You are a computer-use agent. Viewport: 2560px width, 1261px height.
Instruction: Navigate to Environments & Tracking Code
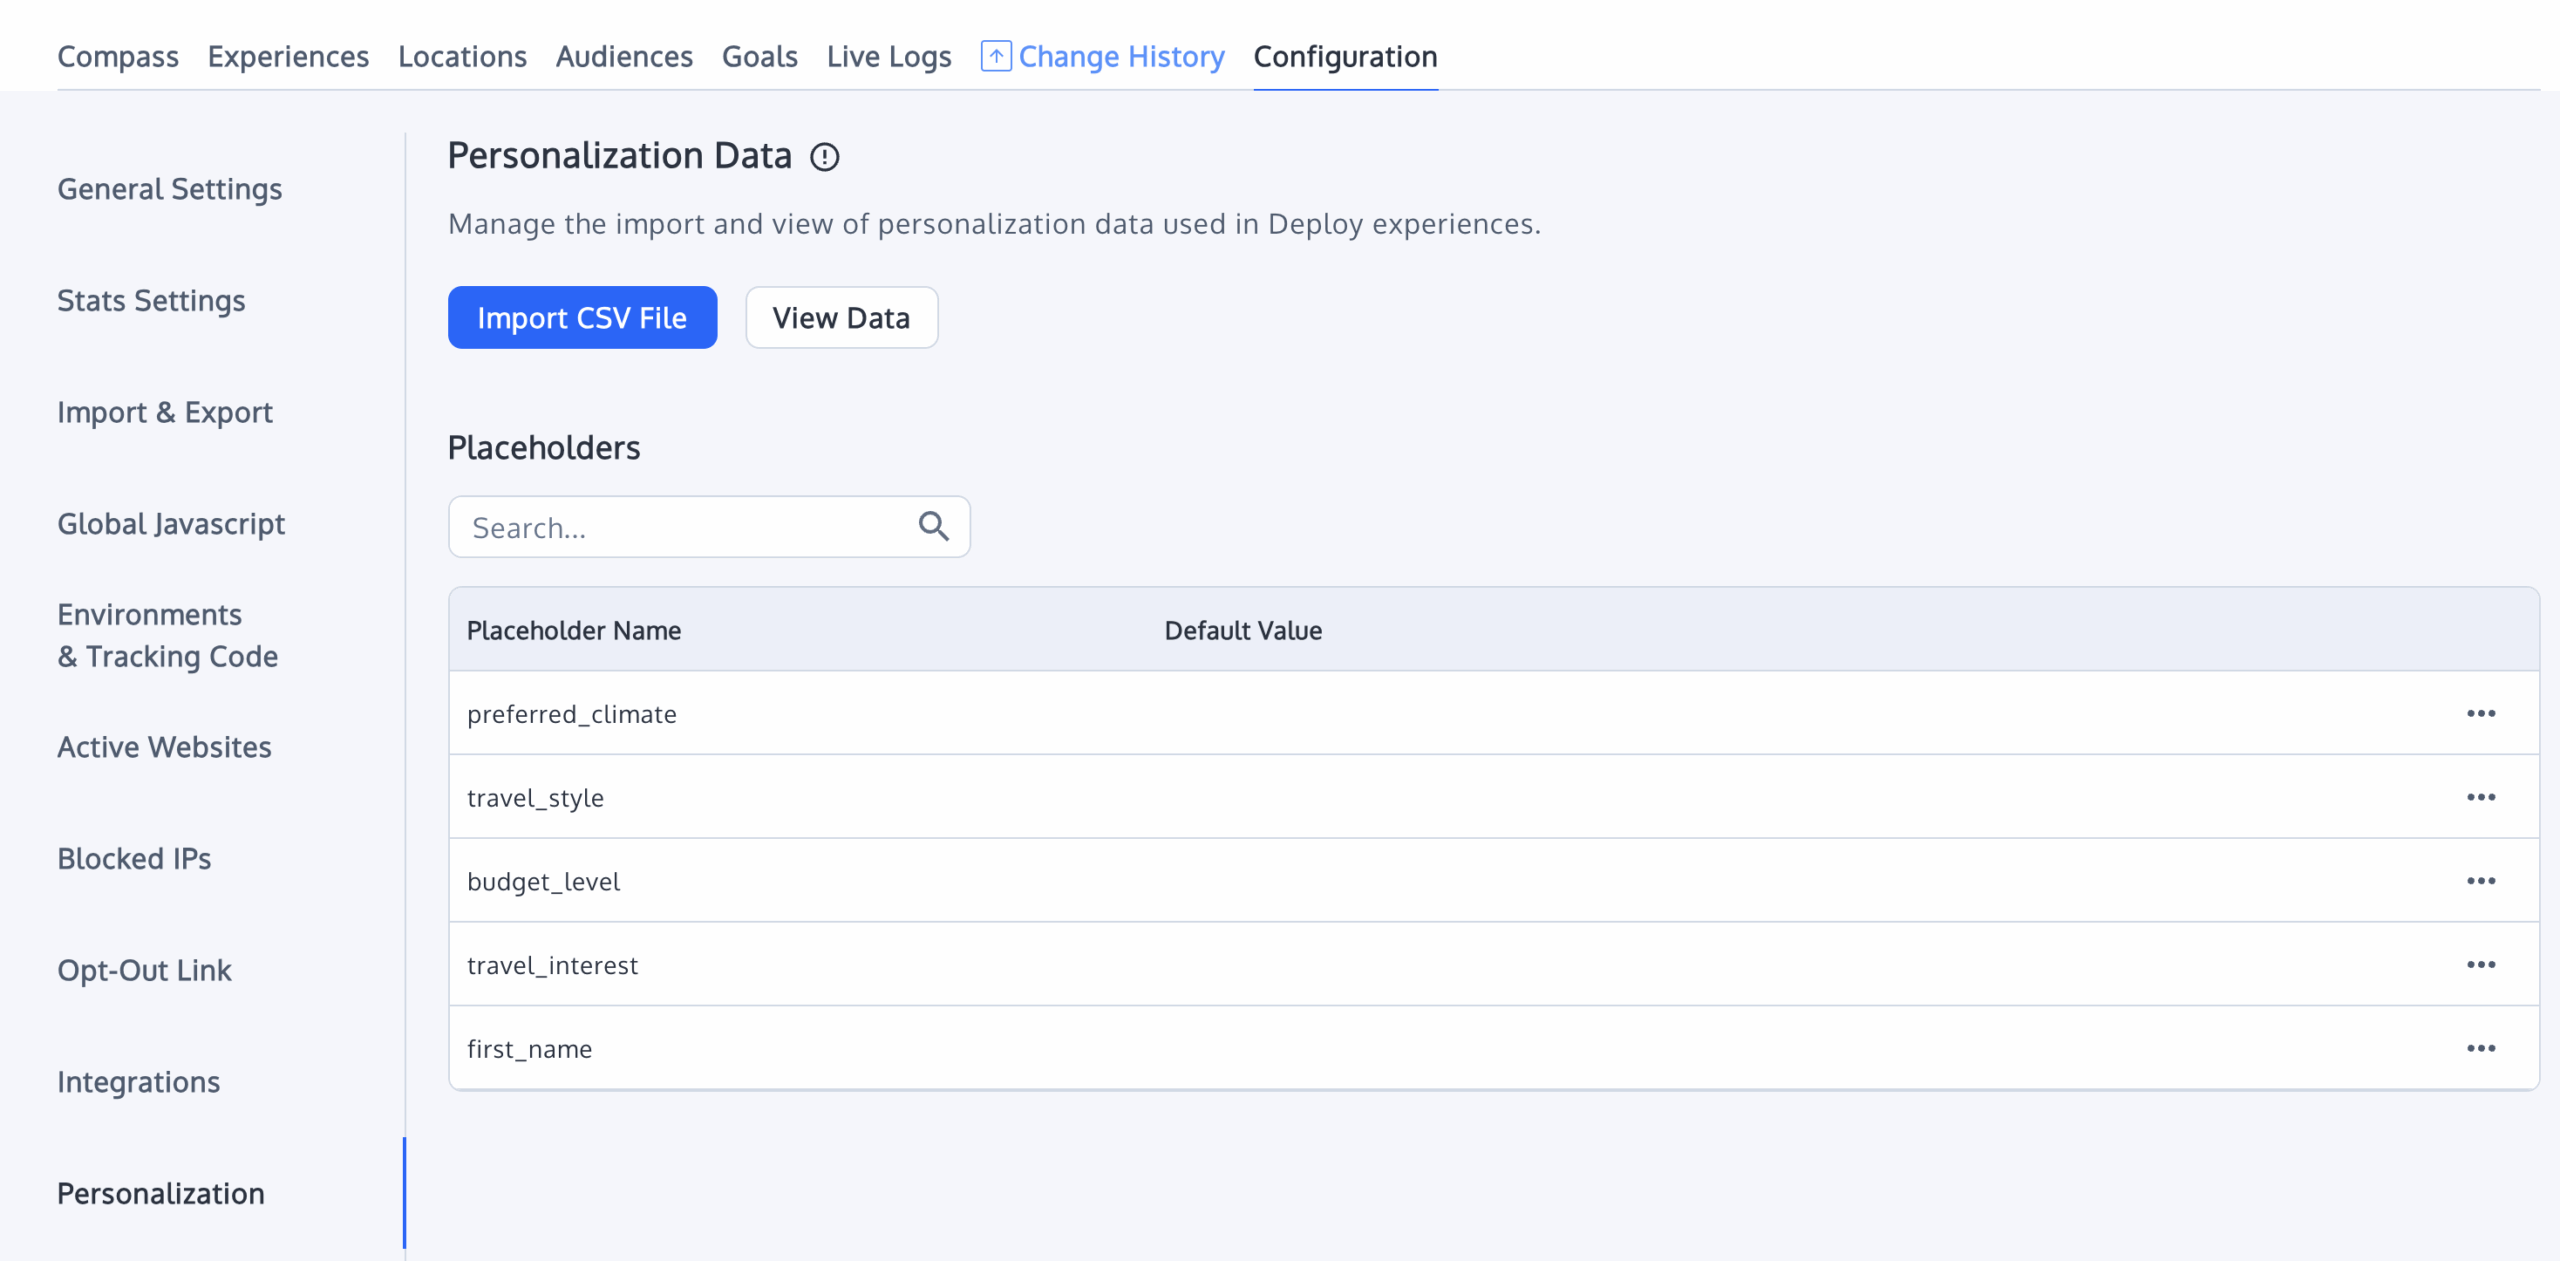click(167, 635)
